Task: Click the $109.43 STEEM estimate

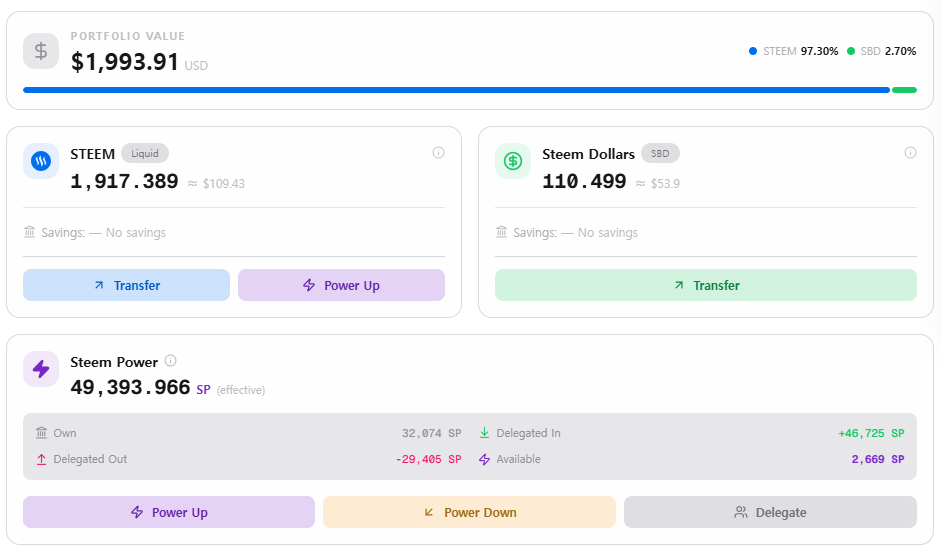Action: pos(223,184)
